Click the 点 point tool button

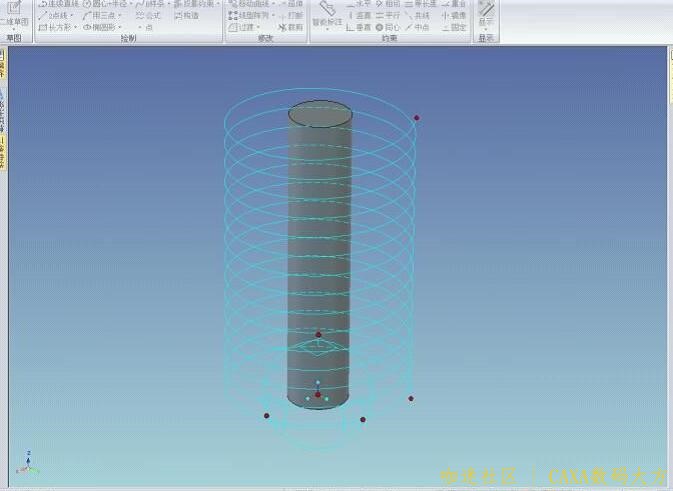click(146, 28)
